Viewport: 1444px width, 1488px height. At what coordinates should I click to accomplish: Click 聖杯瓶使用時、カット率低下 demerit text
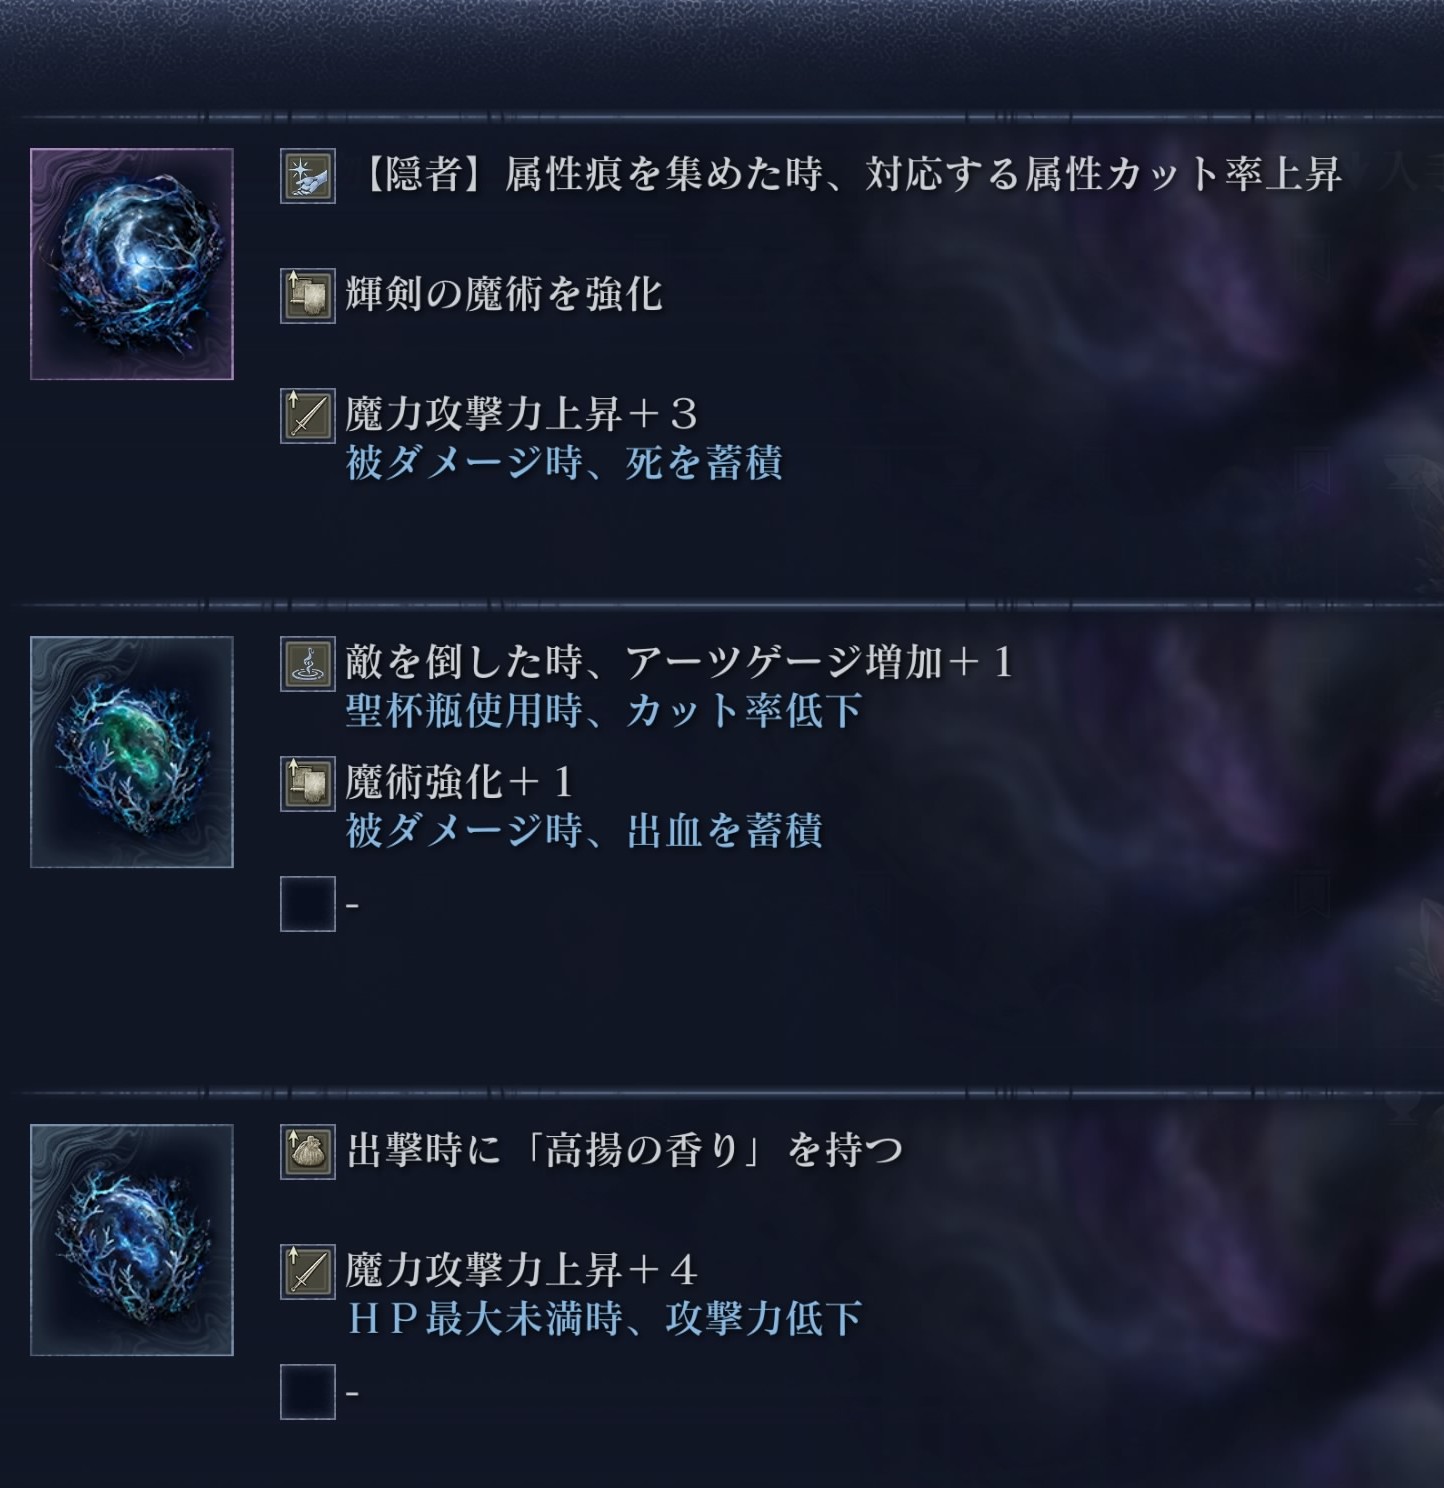(604, 711)
